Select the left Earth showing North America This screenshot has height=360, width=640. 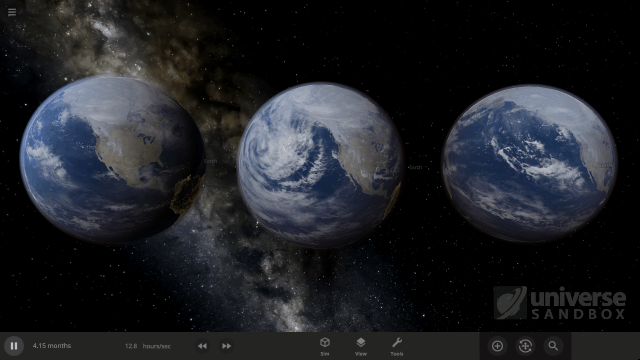112,159
